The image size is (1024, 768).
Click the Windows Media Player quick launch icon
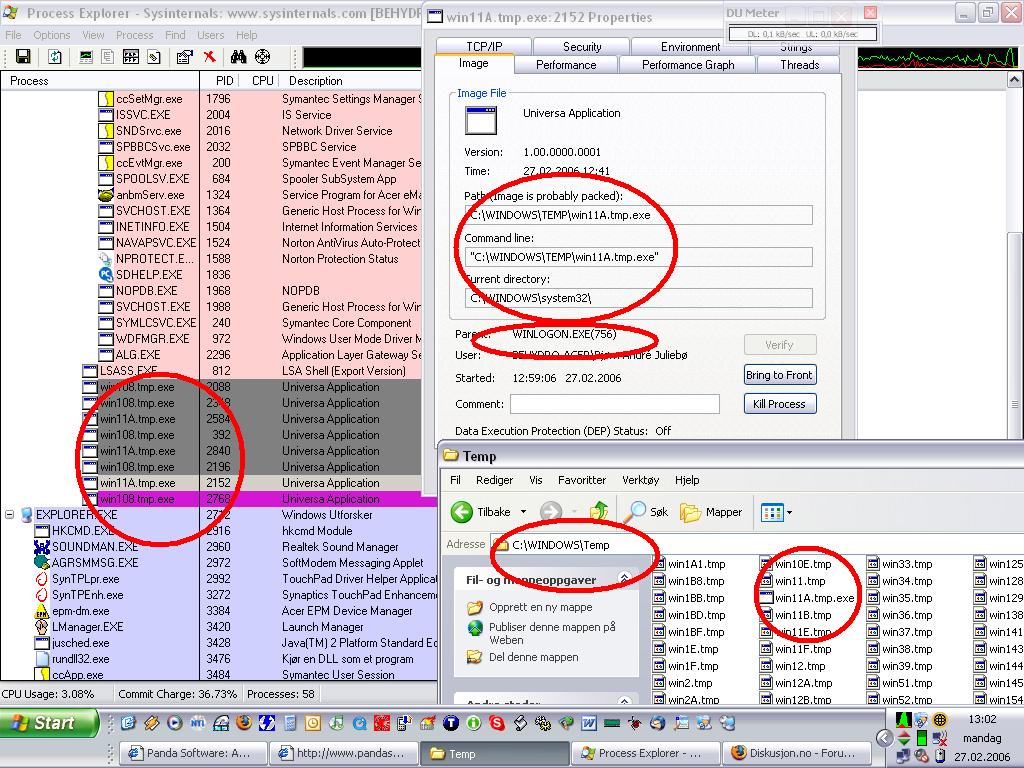click(x=174, y=723)
